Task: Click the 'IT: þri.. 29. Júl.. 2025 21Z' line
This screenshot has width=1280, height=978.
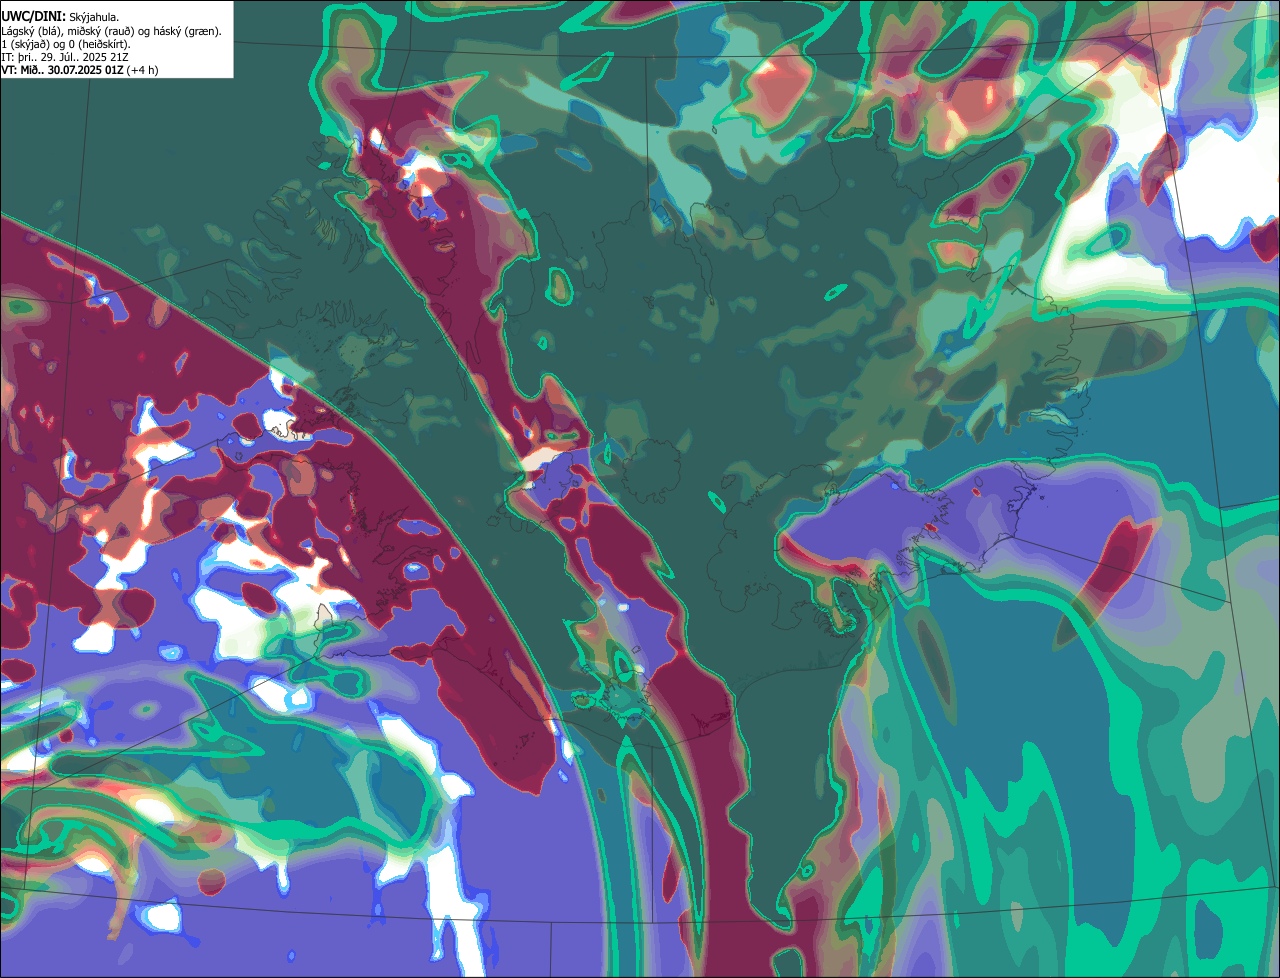Action: coord(64,57)
